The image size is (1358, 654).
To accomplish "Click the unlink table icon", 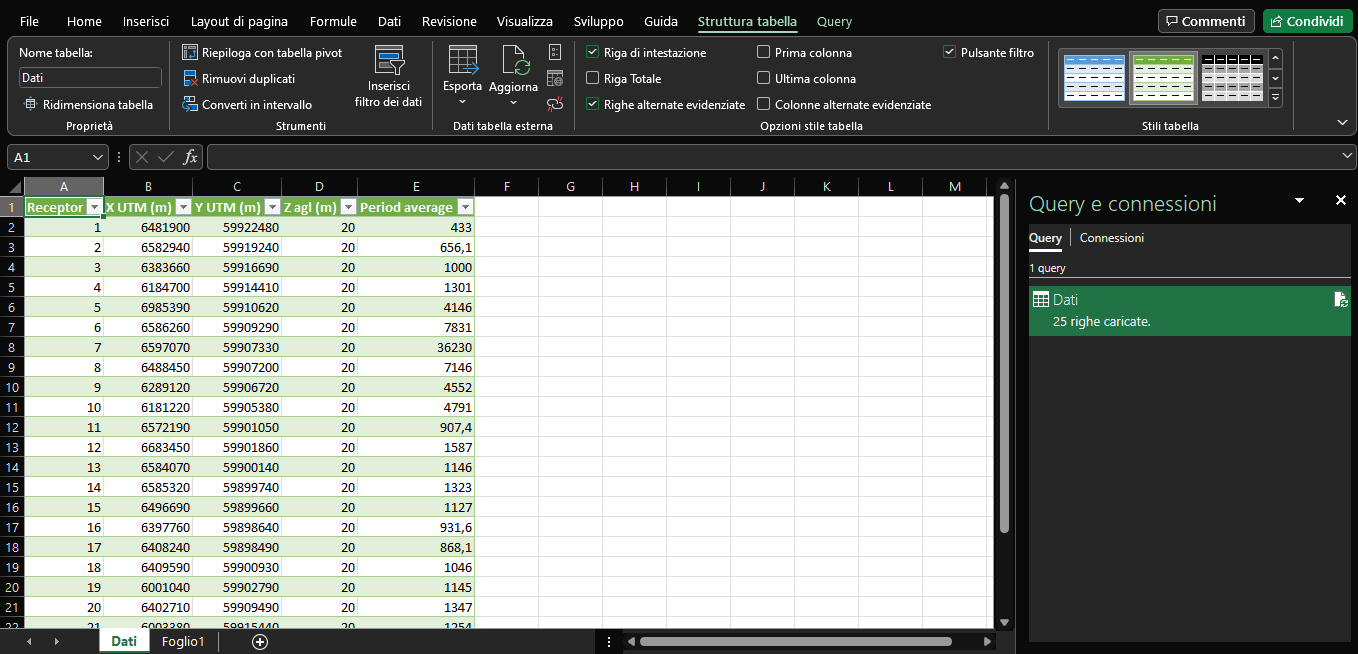I will click(556, 104).
